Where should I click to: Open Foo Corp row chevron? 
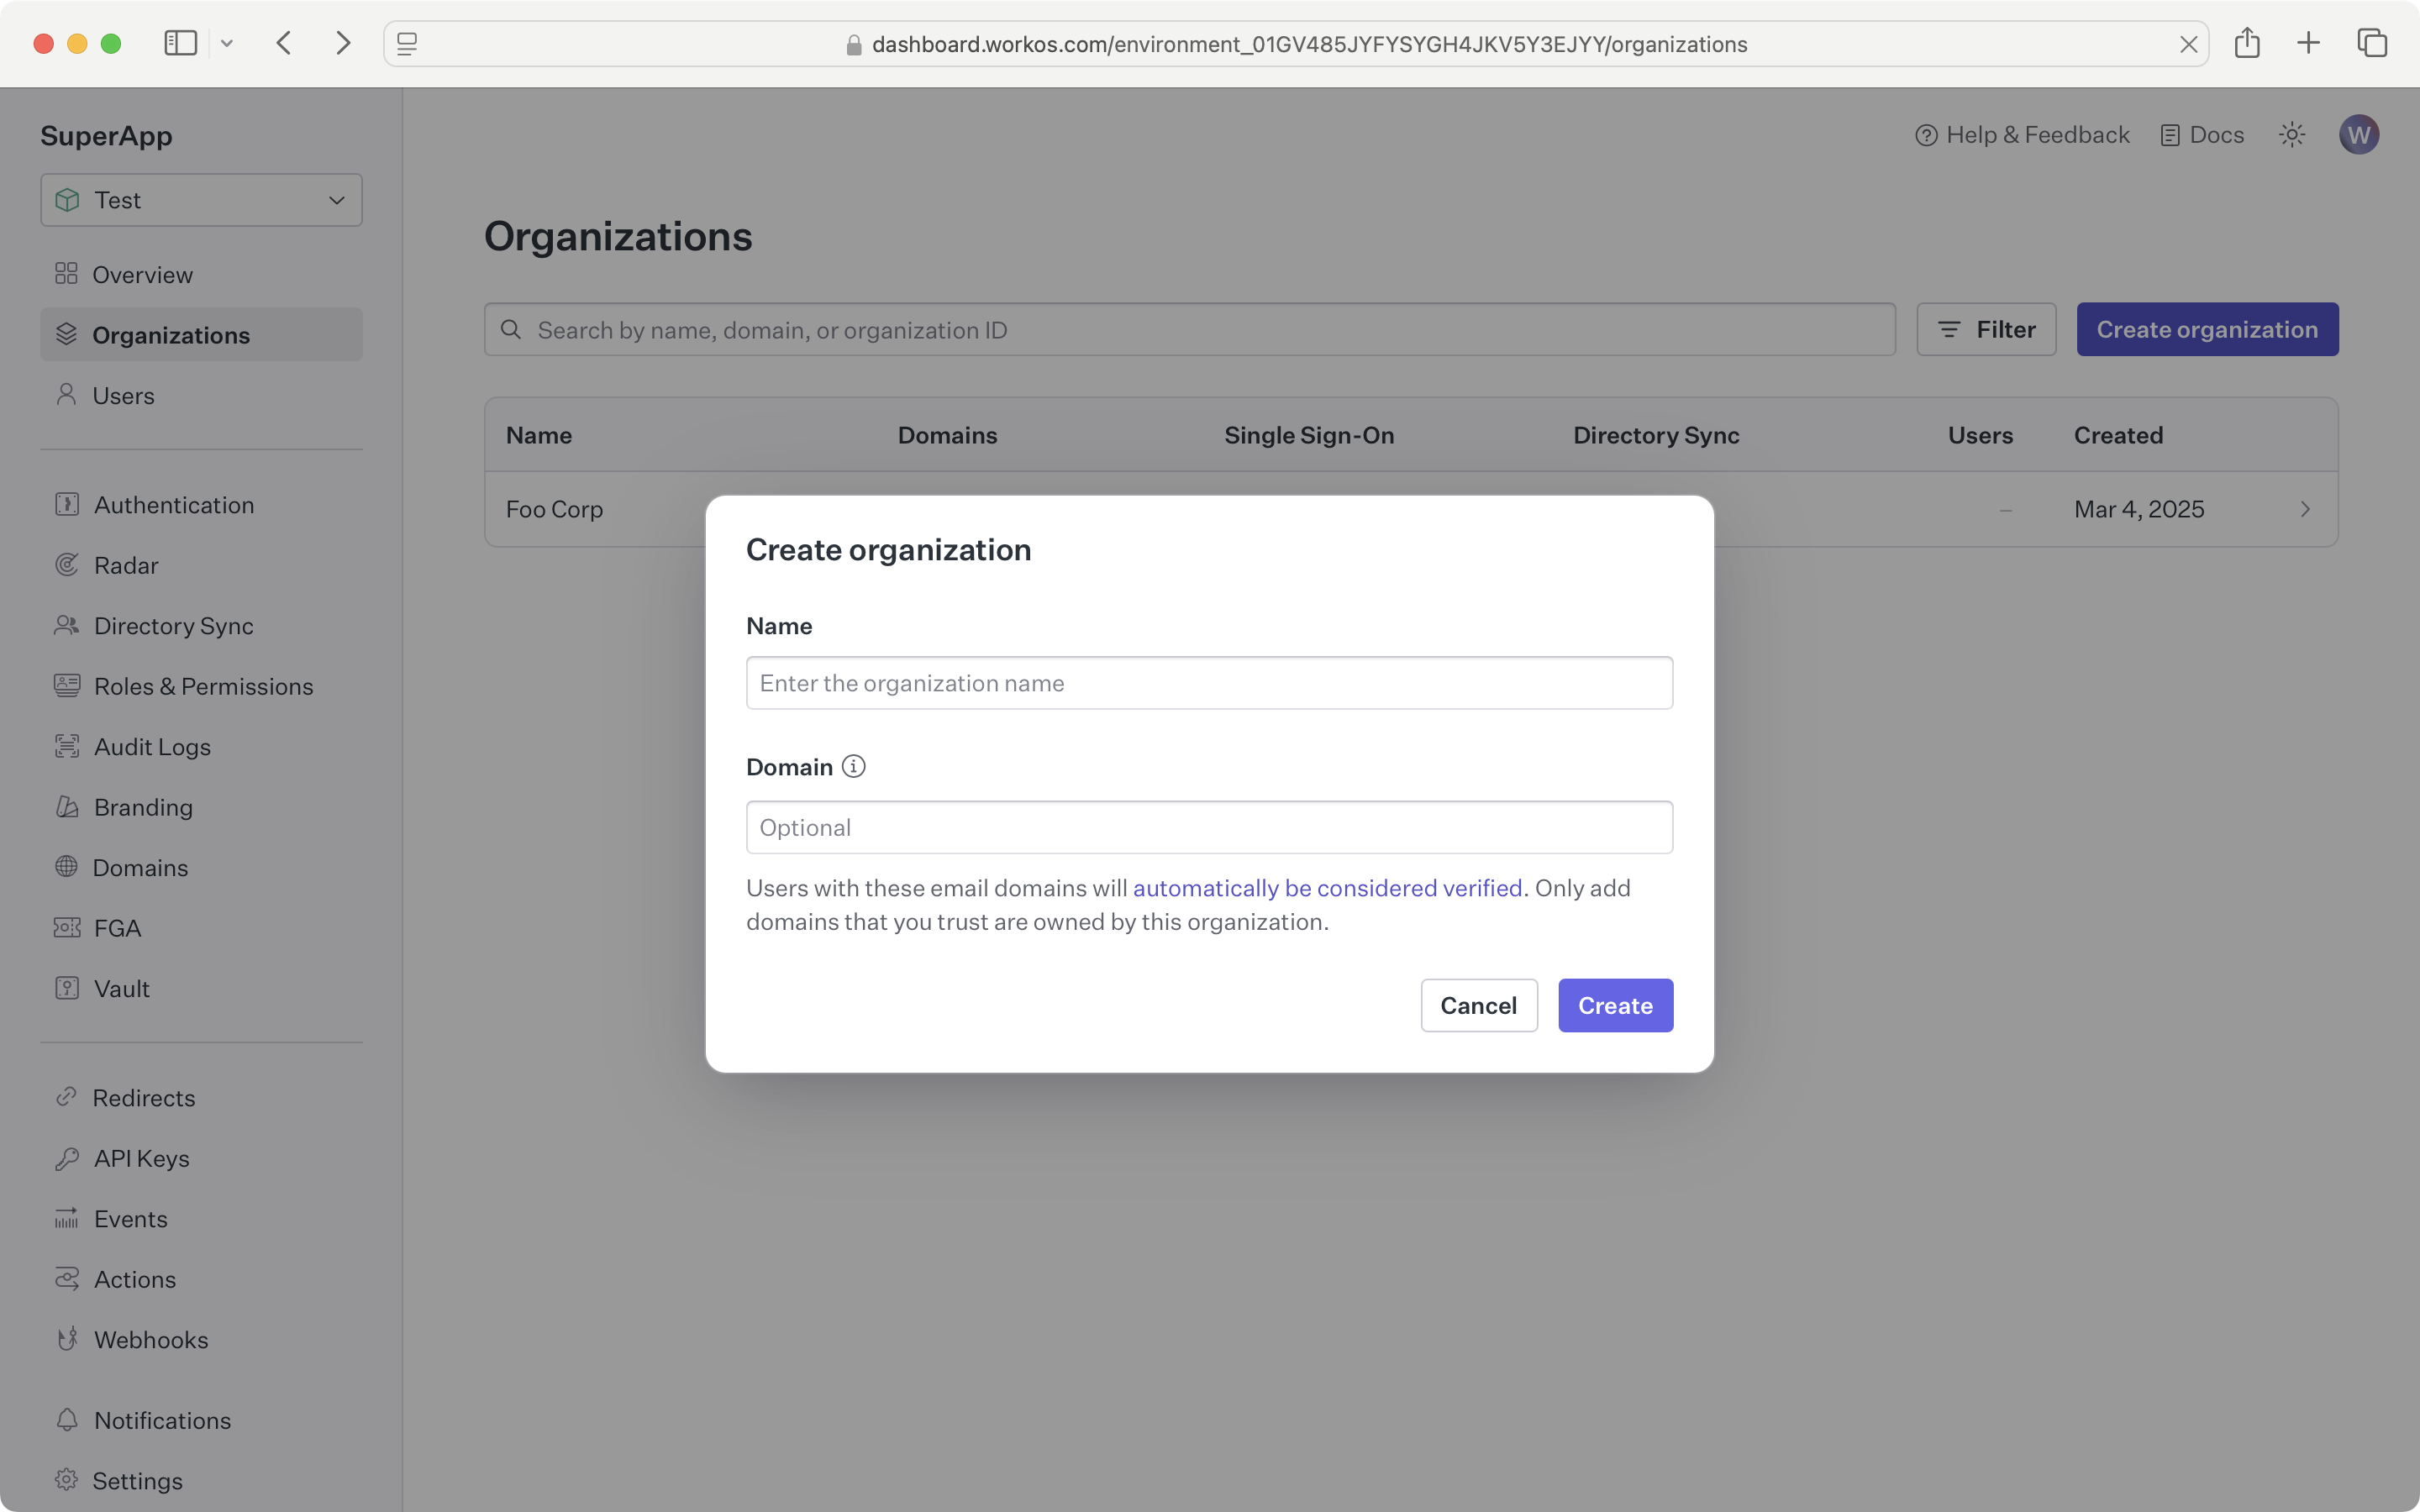tap(2305, 509)
